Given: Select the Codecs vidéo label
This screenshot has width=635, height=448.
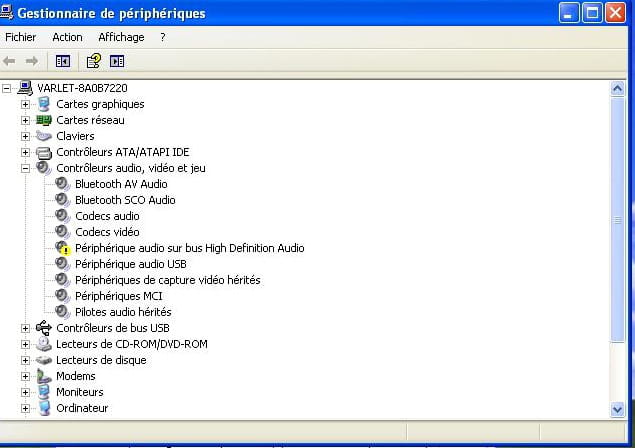Looking at the screenshot, I should [x=107, y=232].
